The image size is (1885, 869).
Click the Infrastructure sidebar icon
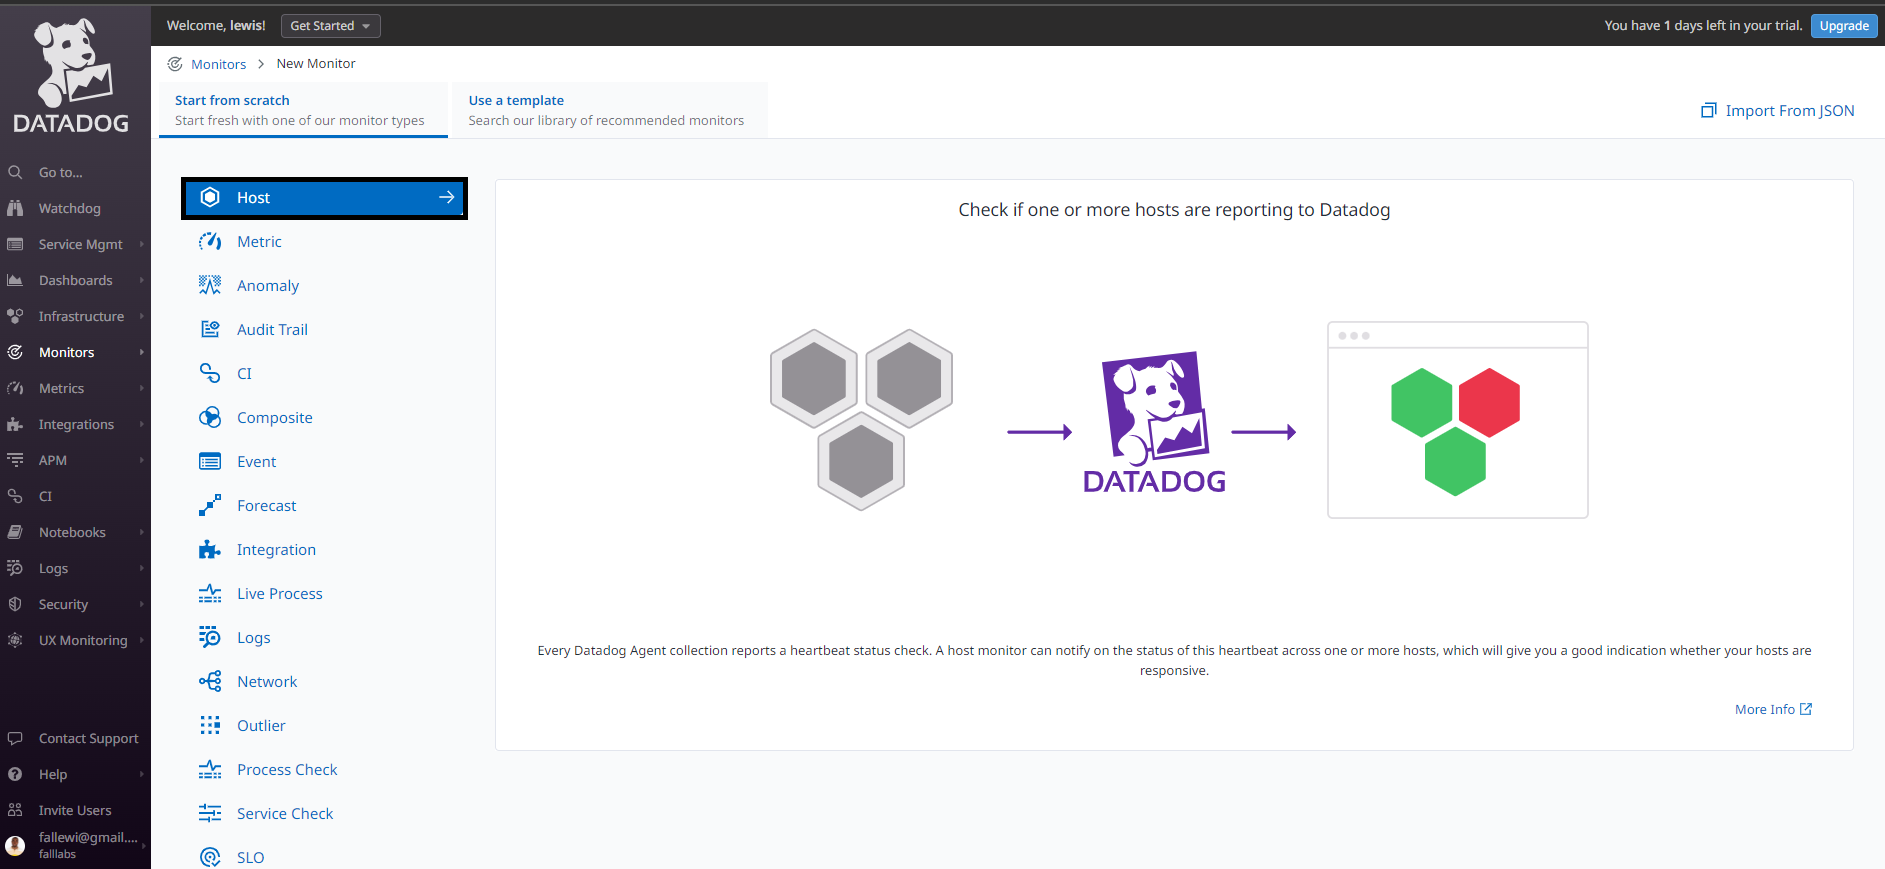click(x=15, y=316)
